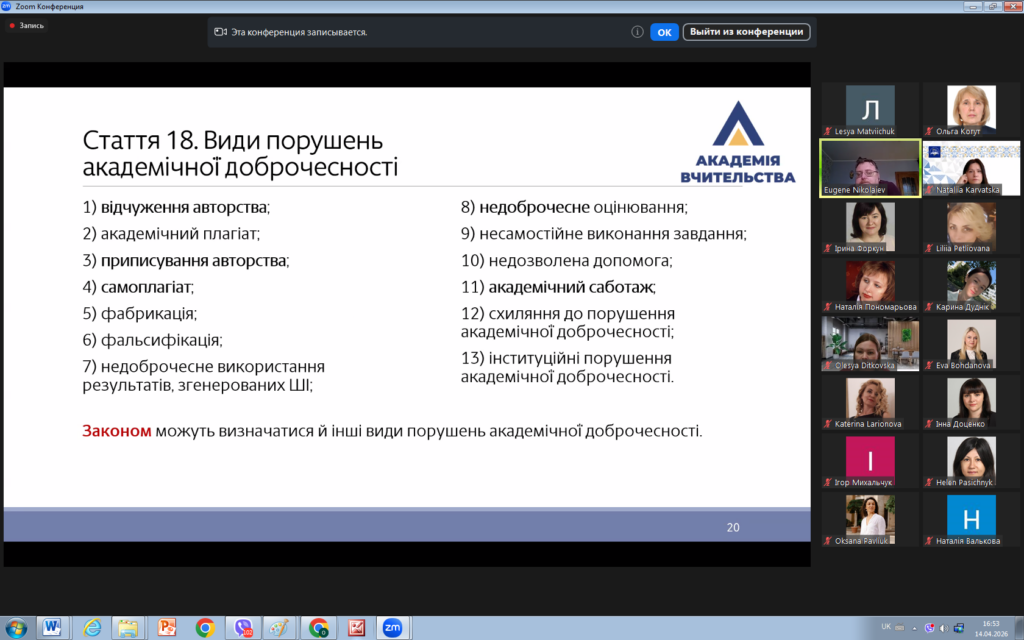Select Наталія Валькова's participant tile
The image size is (1024, 640).
(x=971, y=521)
